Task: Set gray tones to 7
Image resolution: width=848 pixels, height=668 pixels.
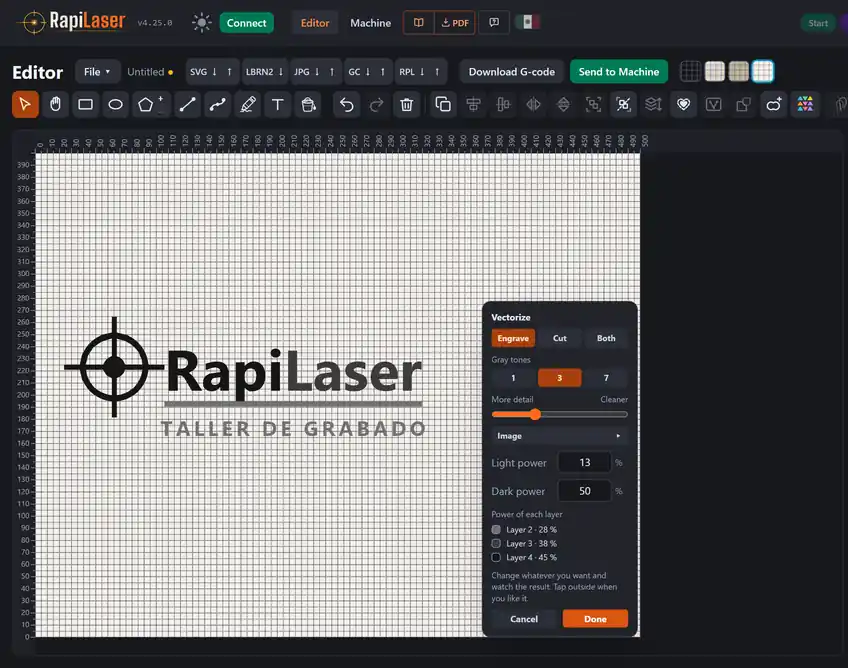Action: click(x=606, y=378)
